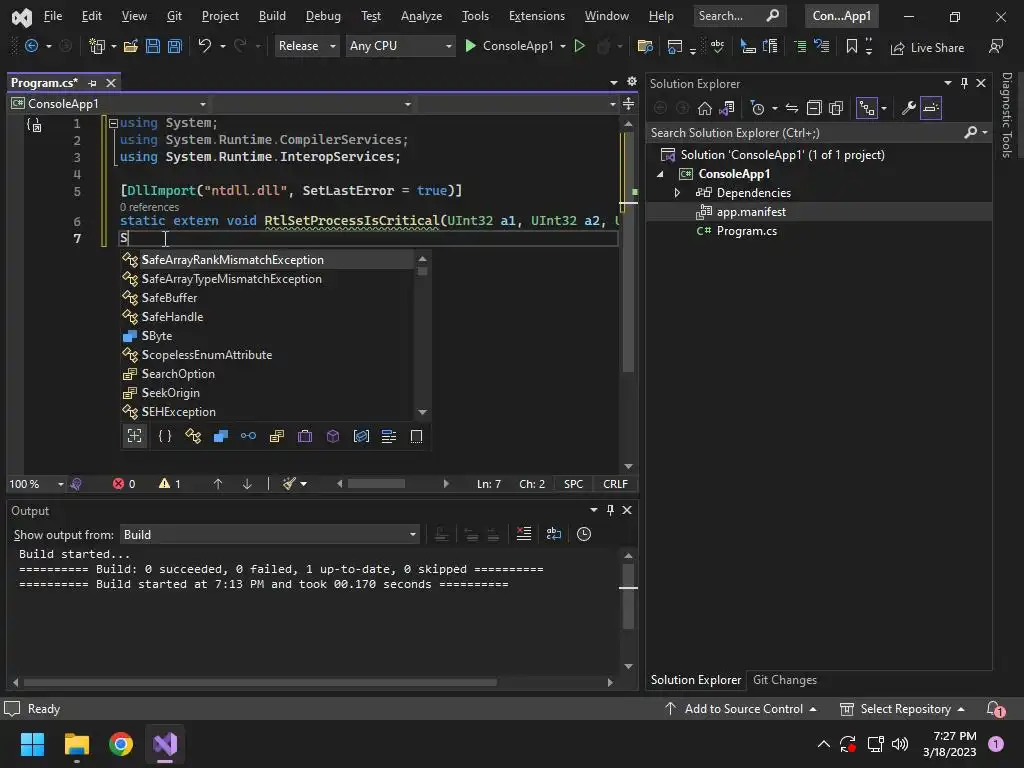Click the errors count indicator showing 0

124,484
